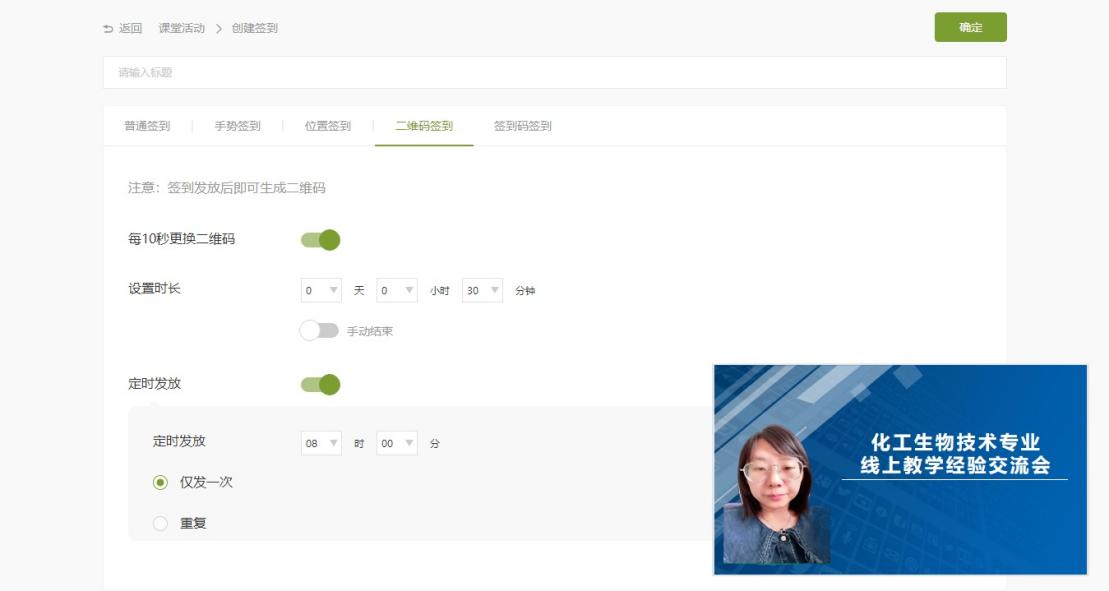Click the 设置时长 label
1109x591 pixels.
coord(154,288)
